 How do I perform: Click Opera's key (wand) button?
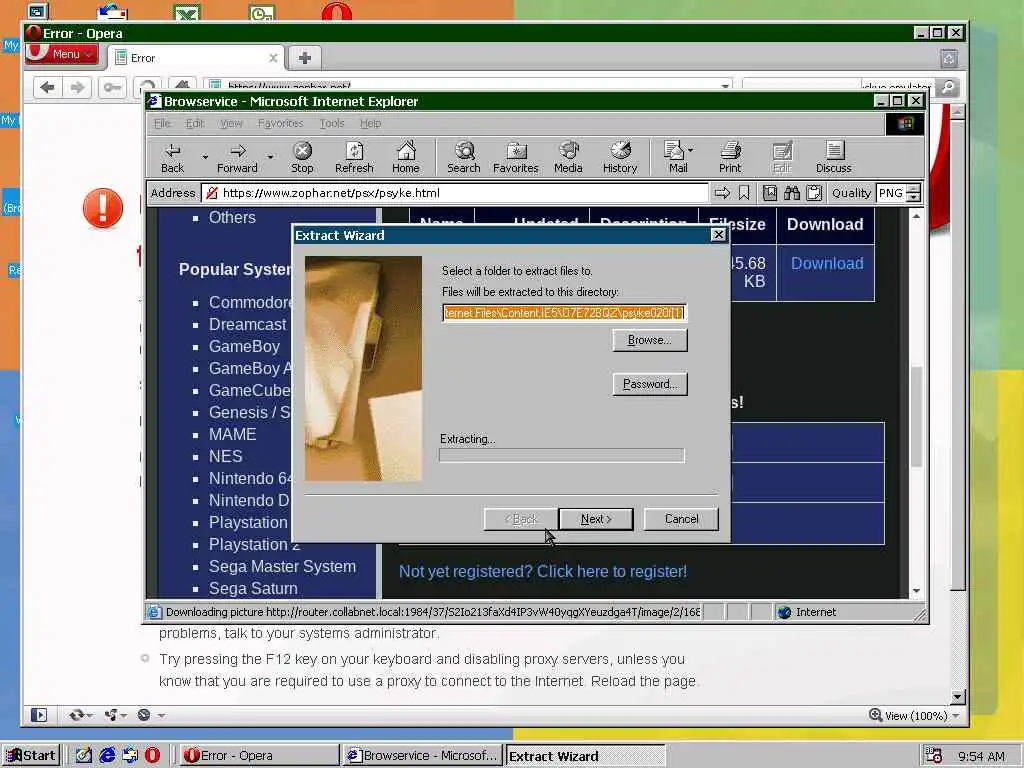pos(112,87)
